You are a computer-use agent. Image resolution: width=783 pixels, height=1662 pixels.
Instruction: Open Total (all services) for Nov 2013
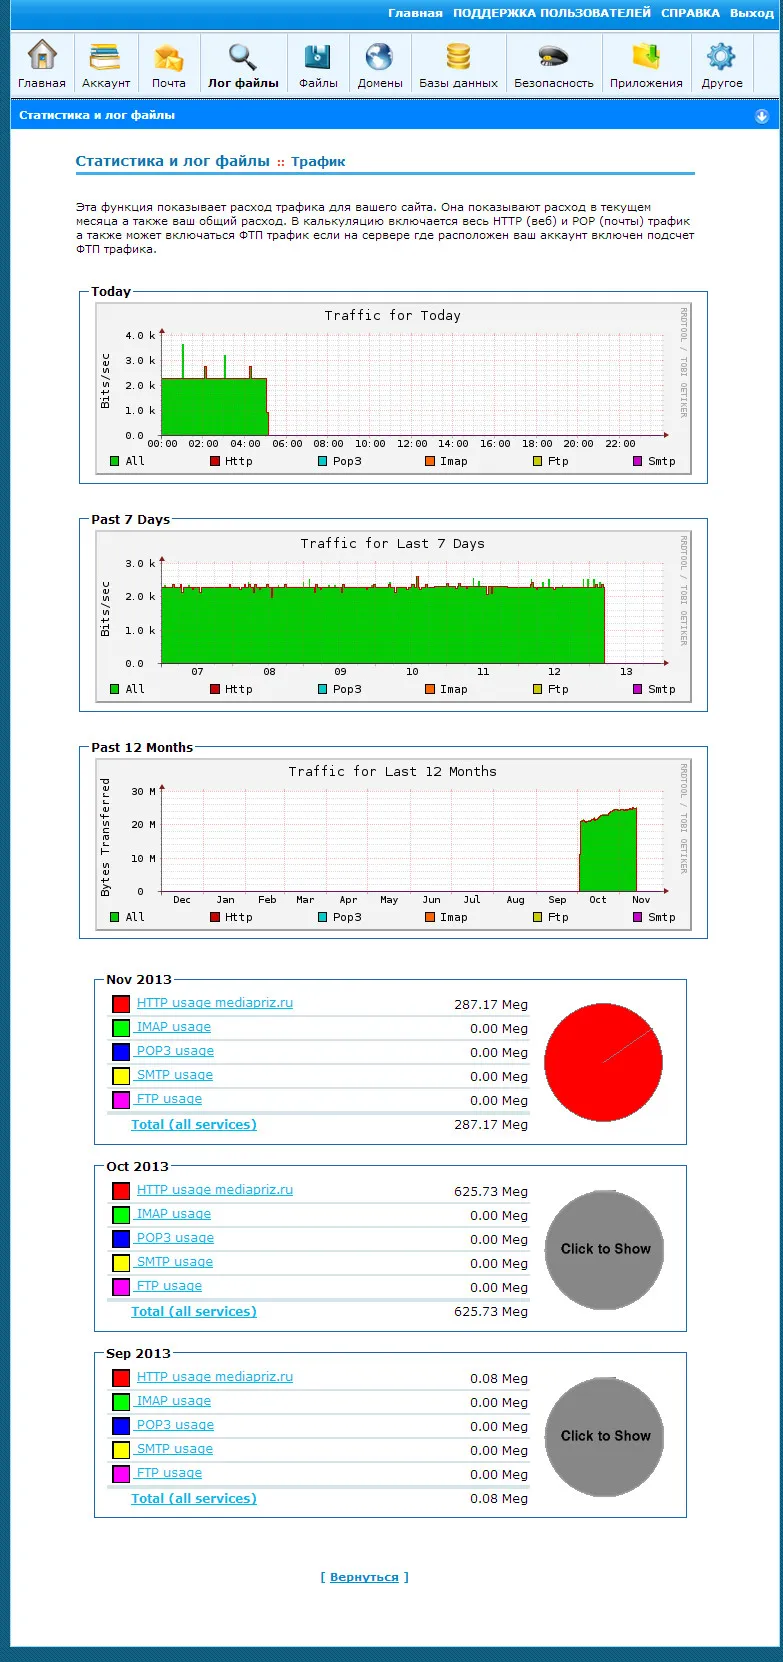[x=194, y=1125]
